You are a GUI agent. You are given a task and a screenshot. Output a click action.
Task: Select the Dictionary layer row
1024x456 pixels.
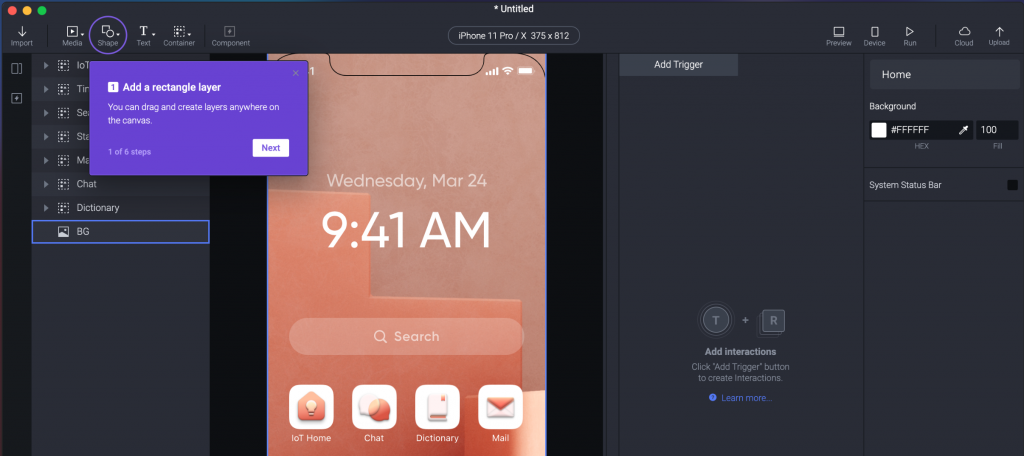121,208
